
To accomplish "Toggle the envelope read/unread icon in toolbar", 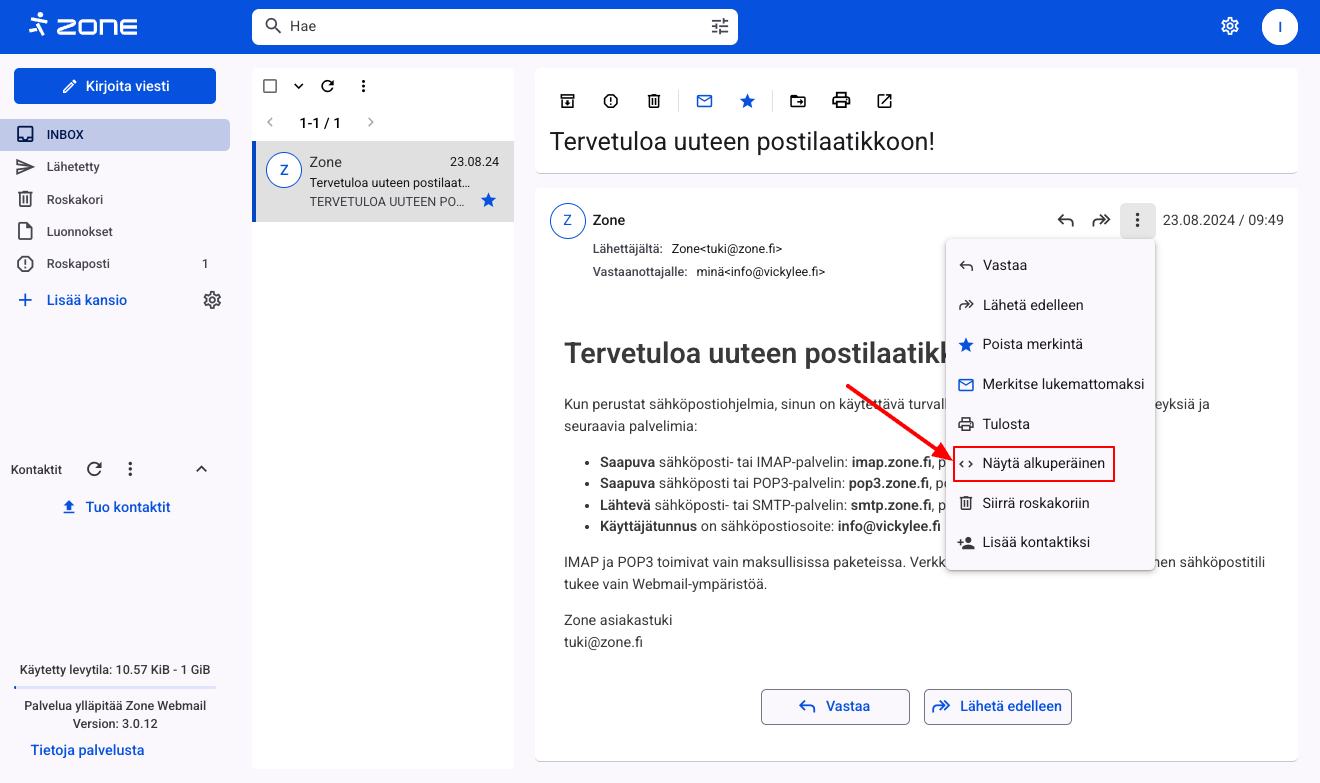I will point(704,101).
